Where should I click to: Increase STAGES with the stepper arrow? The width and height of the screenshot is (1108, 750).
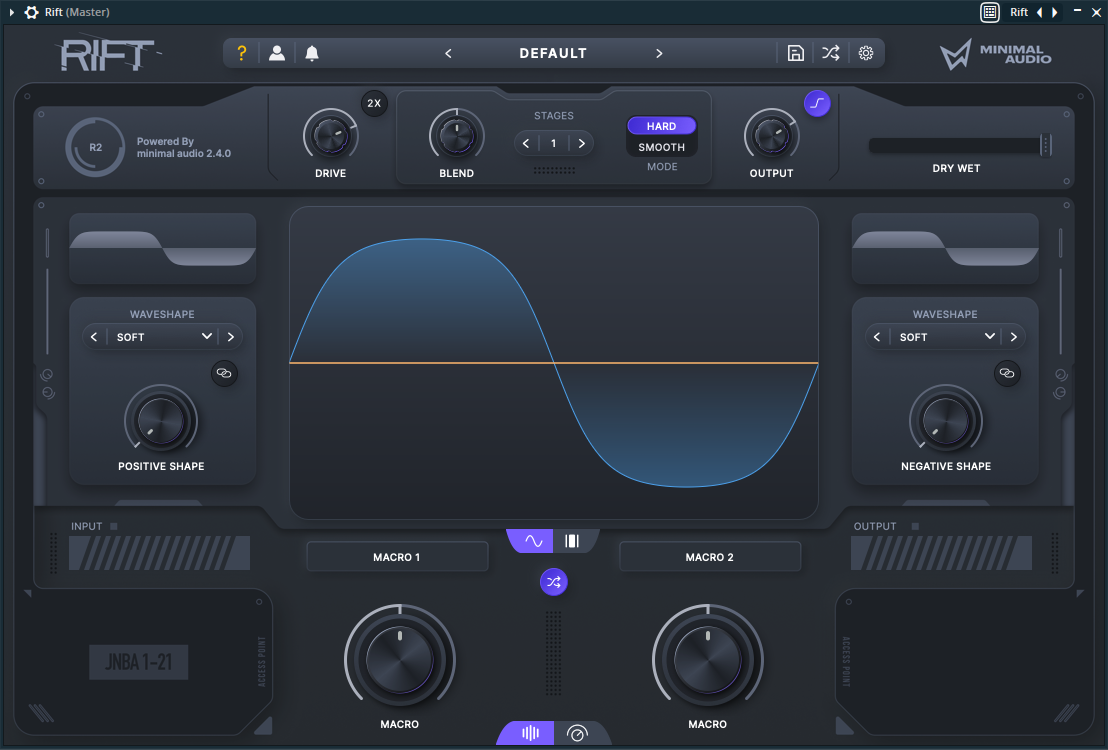(x=581, y=143)
